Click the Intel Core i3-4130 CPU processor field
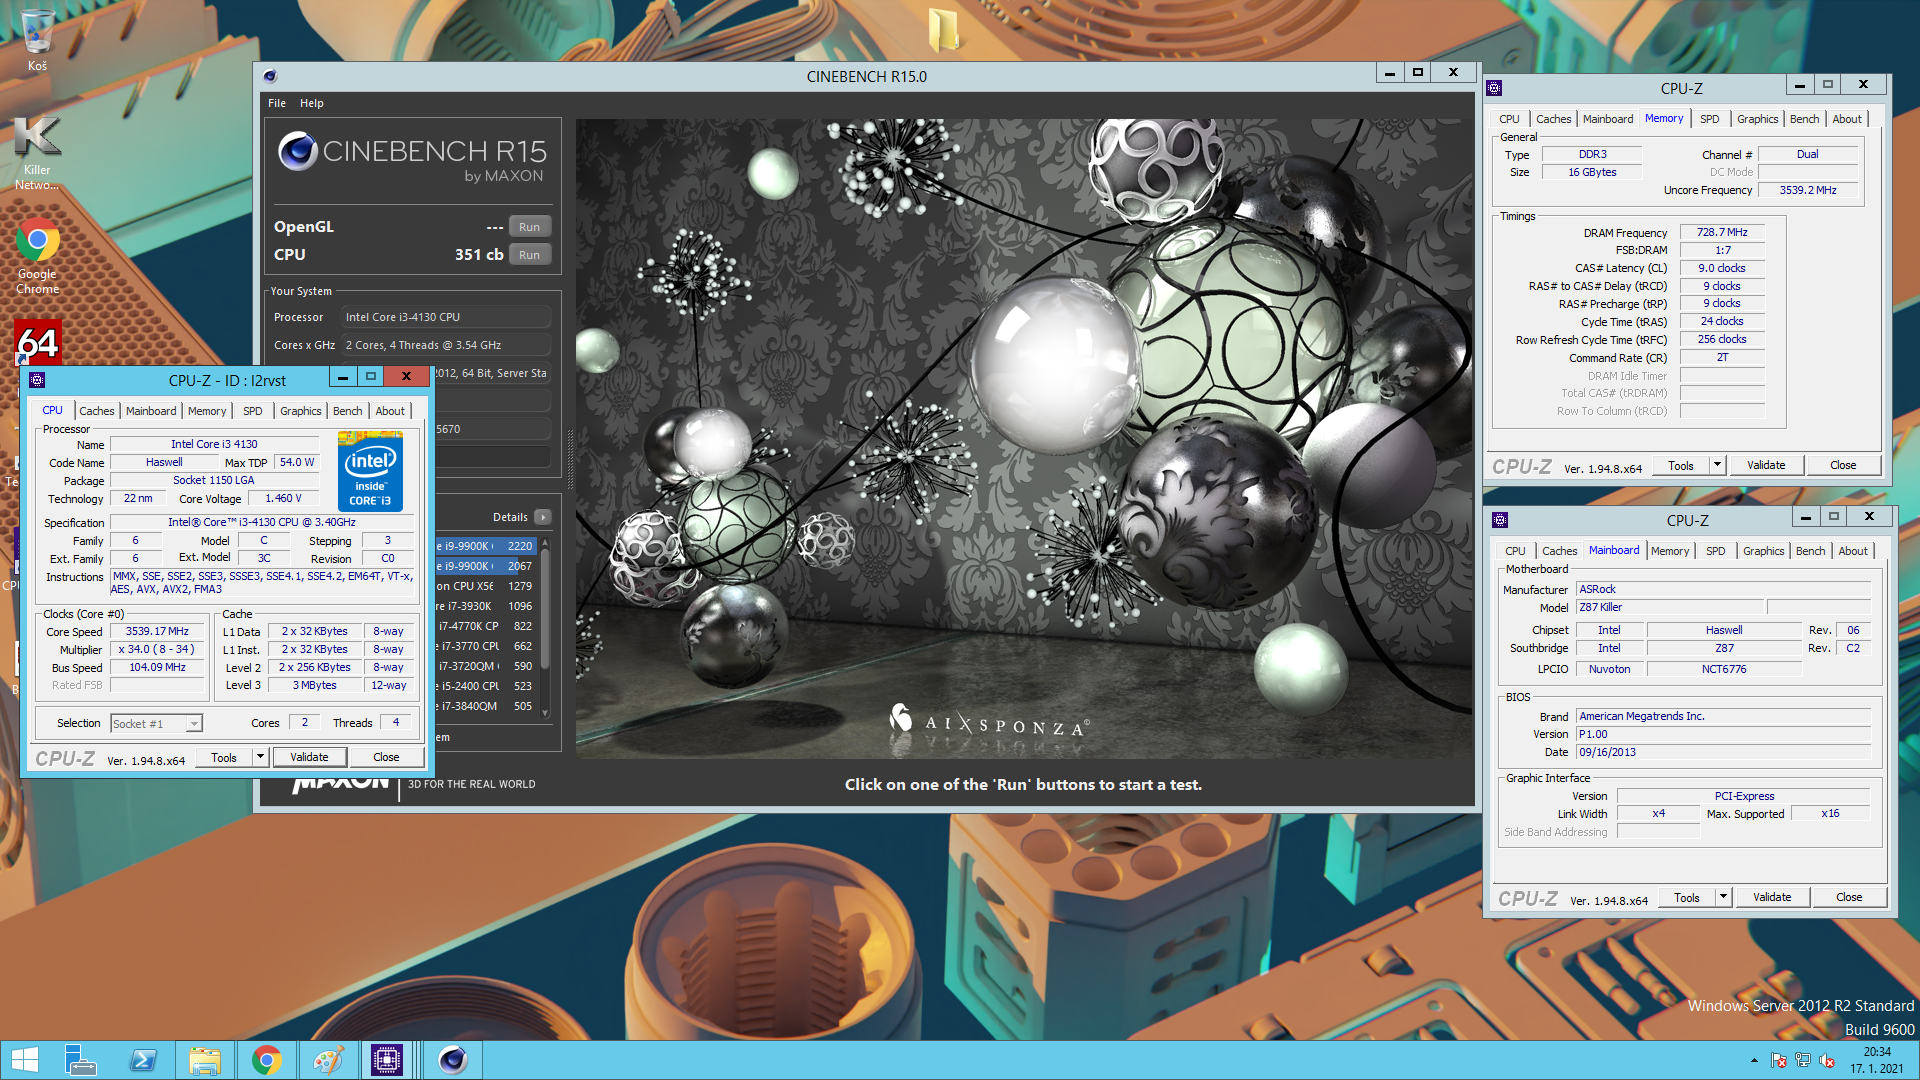1920x1080 pixels. click(446, 317)
